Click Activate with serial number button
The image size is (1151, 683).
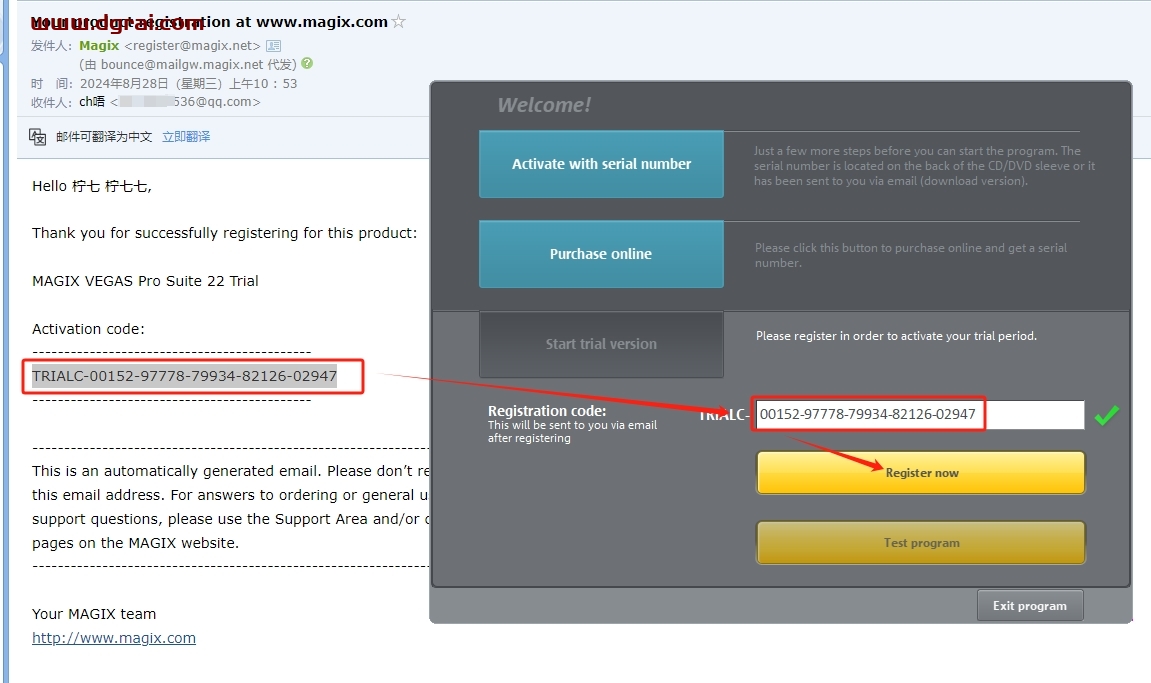[601, 164]
